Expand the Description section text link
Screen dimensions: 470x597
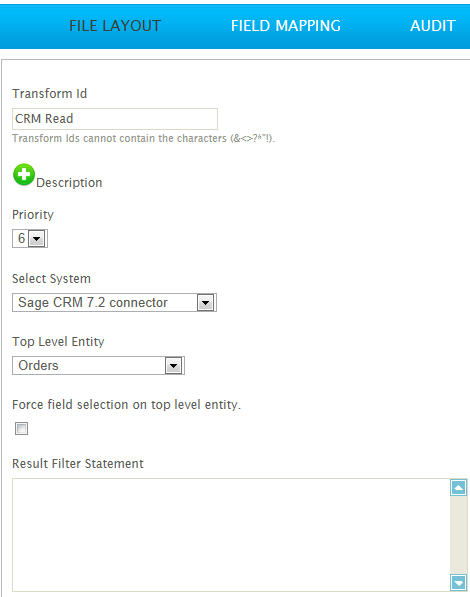click(x=69, y=183)
